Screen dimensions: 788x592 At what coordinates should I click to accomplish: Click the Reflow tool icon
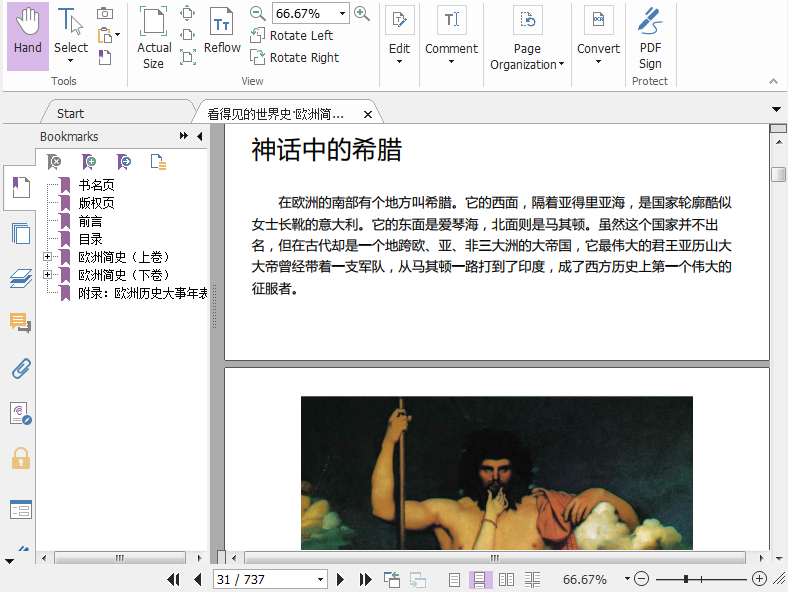pos(222,24)
